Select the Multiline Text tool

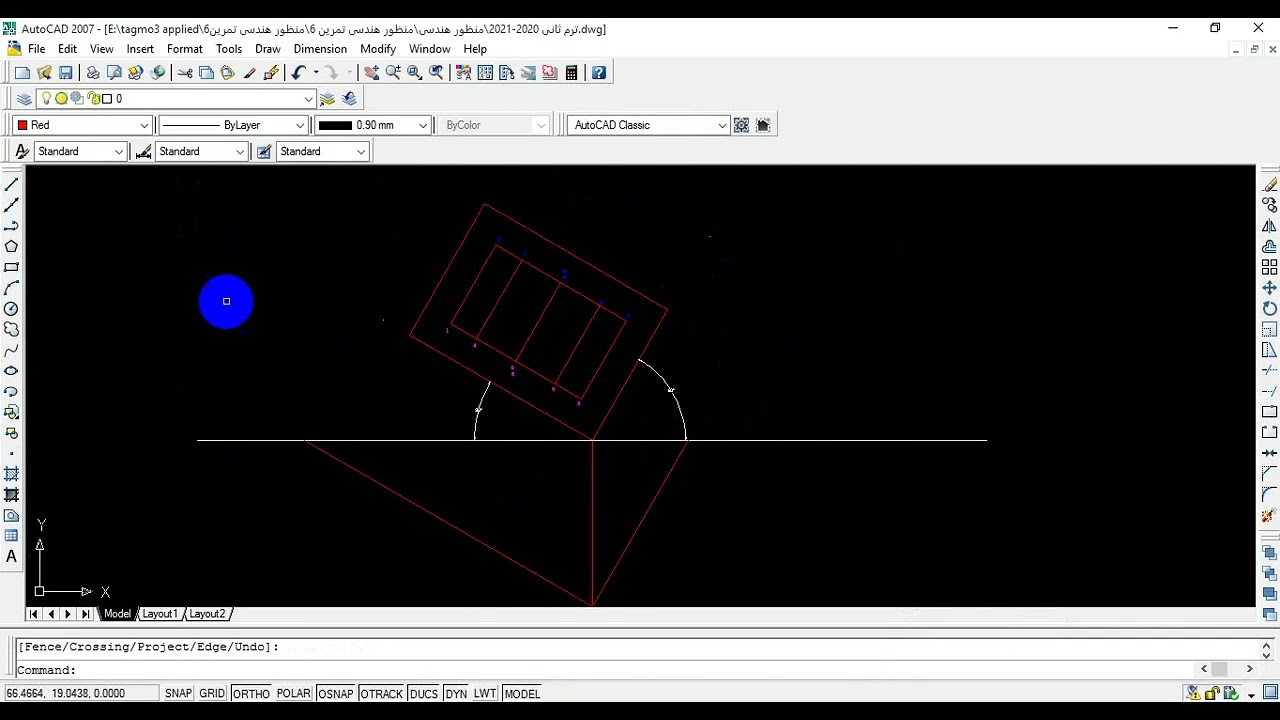[11, 557]
